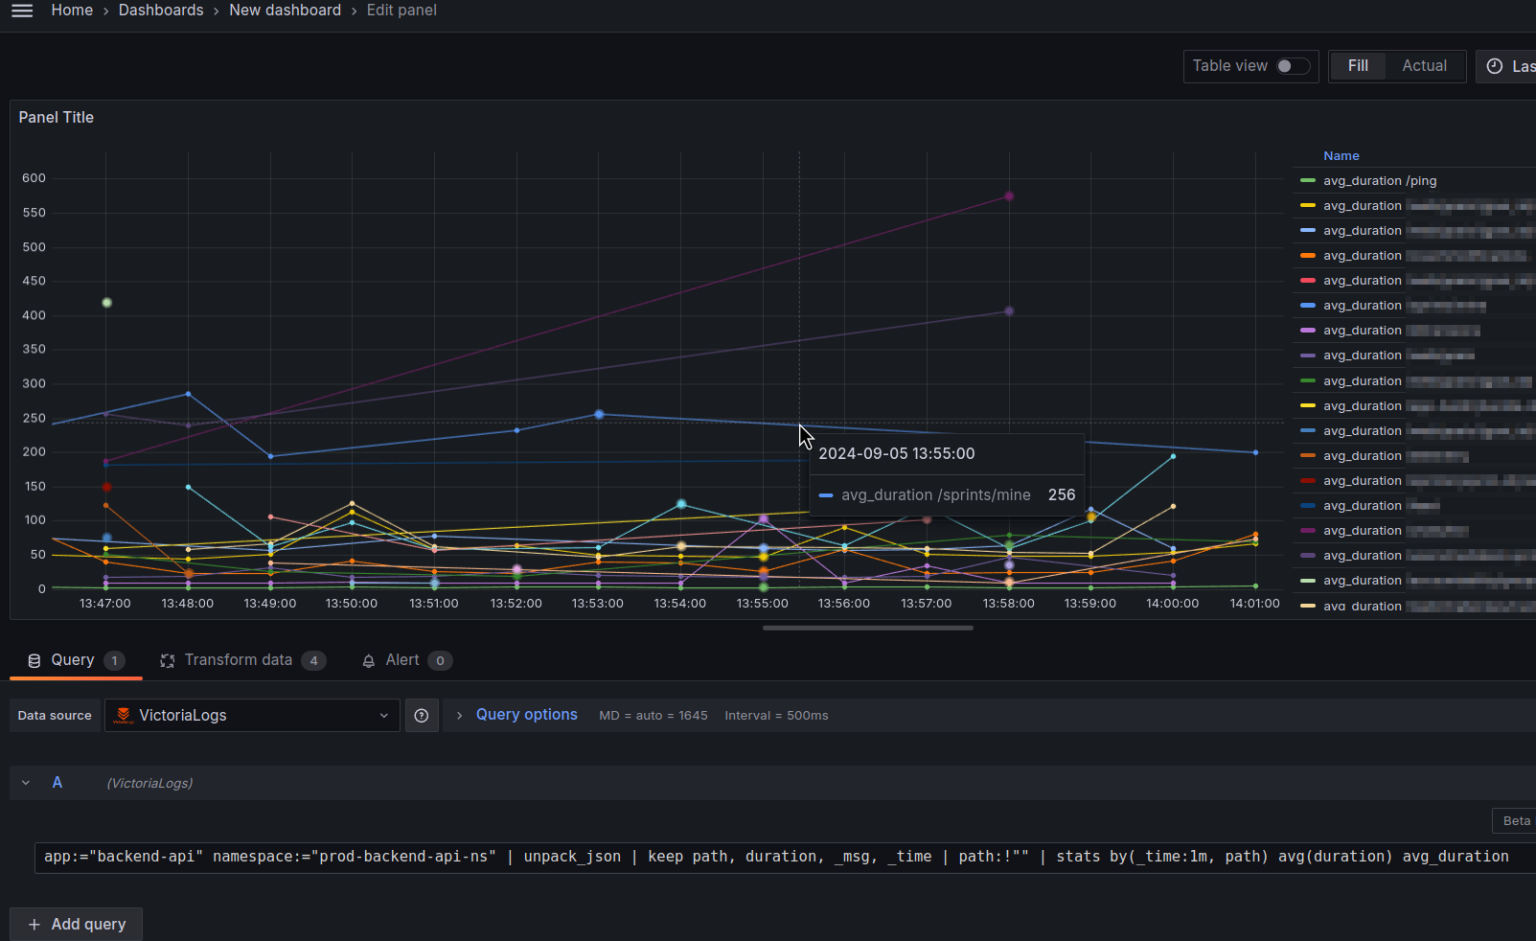Viewport: 1536px width, 941px height.
Task: Open the data source help icon
Action: pos(421,715)
